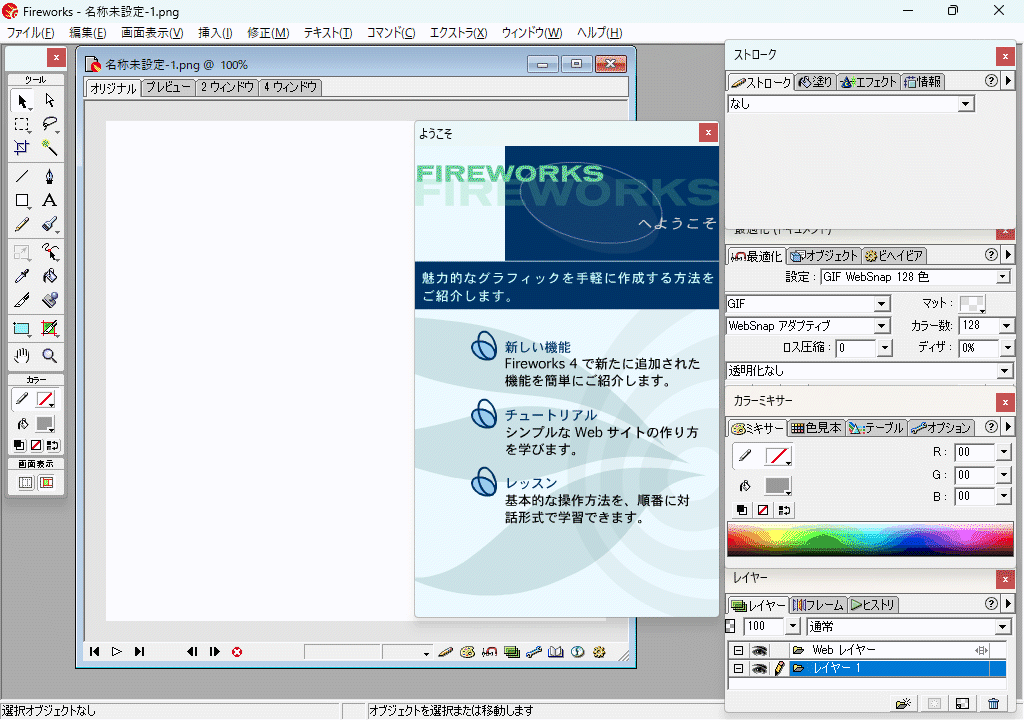The width and height of the screenshot is (1024, 720).
Task: Select the Zoom tool
Action: point(48,355)
